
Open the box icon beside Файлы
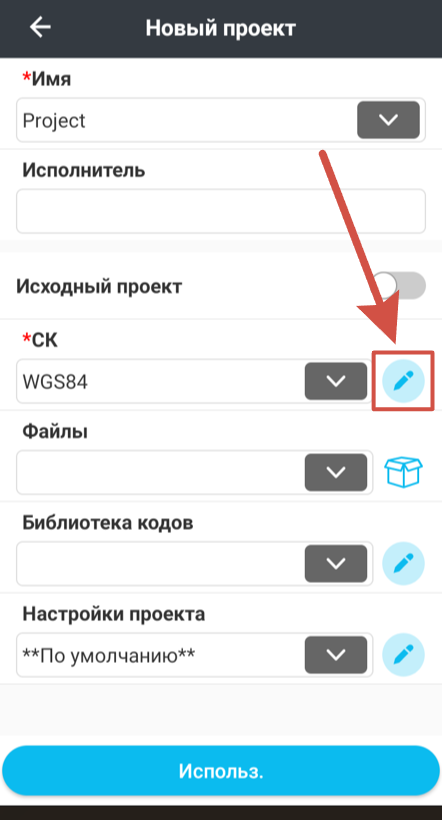[403, 472]
